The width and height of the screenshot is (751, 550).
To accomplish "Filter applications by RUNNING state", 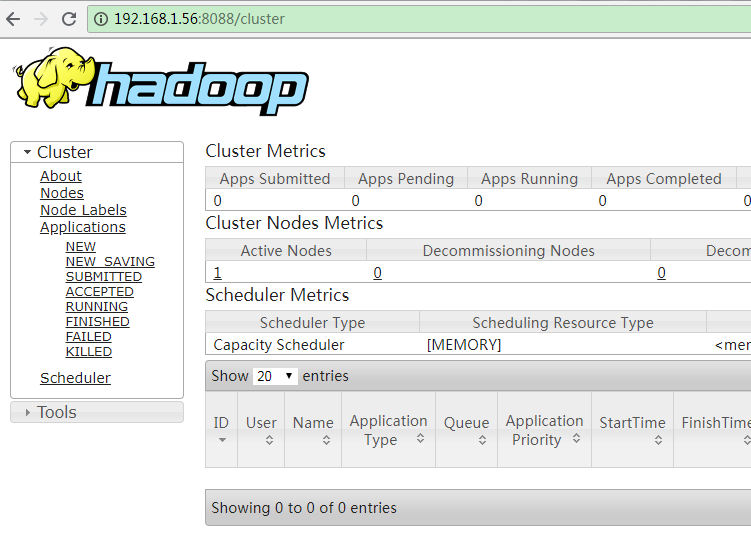I will pos(97,307).
